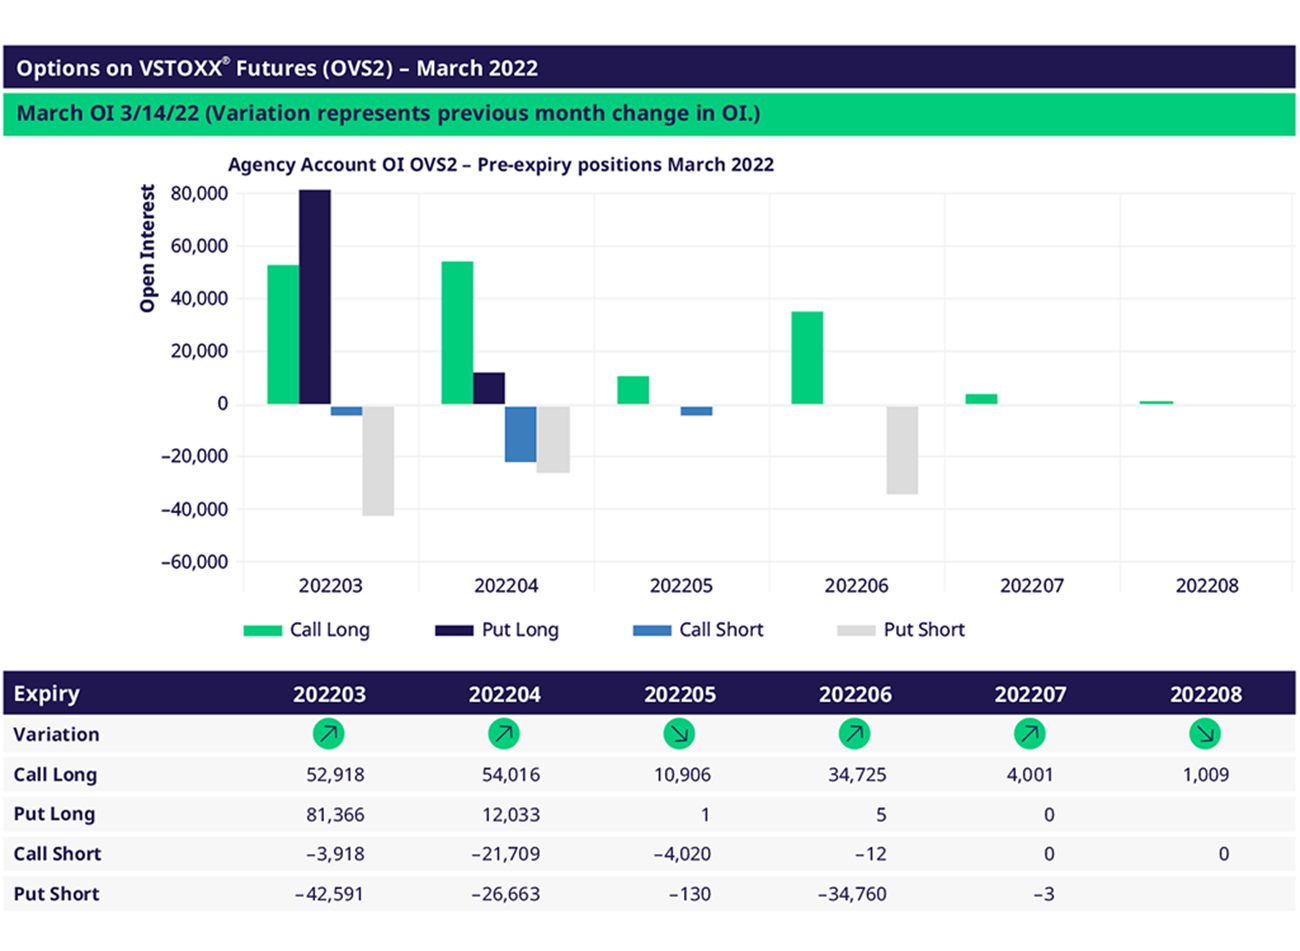Click the 202208 variation down-arrow icon
Image resolution: width=1300 pixels, height=951 pixels.
click(1205, 734)
